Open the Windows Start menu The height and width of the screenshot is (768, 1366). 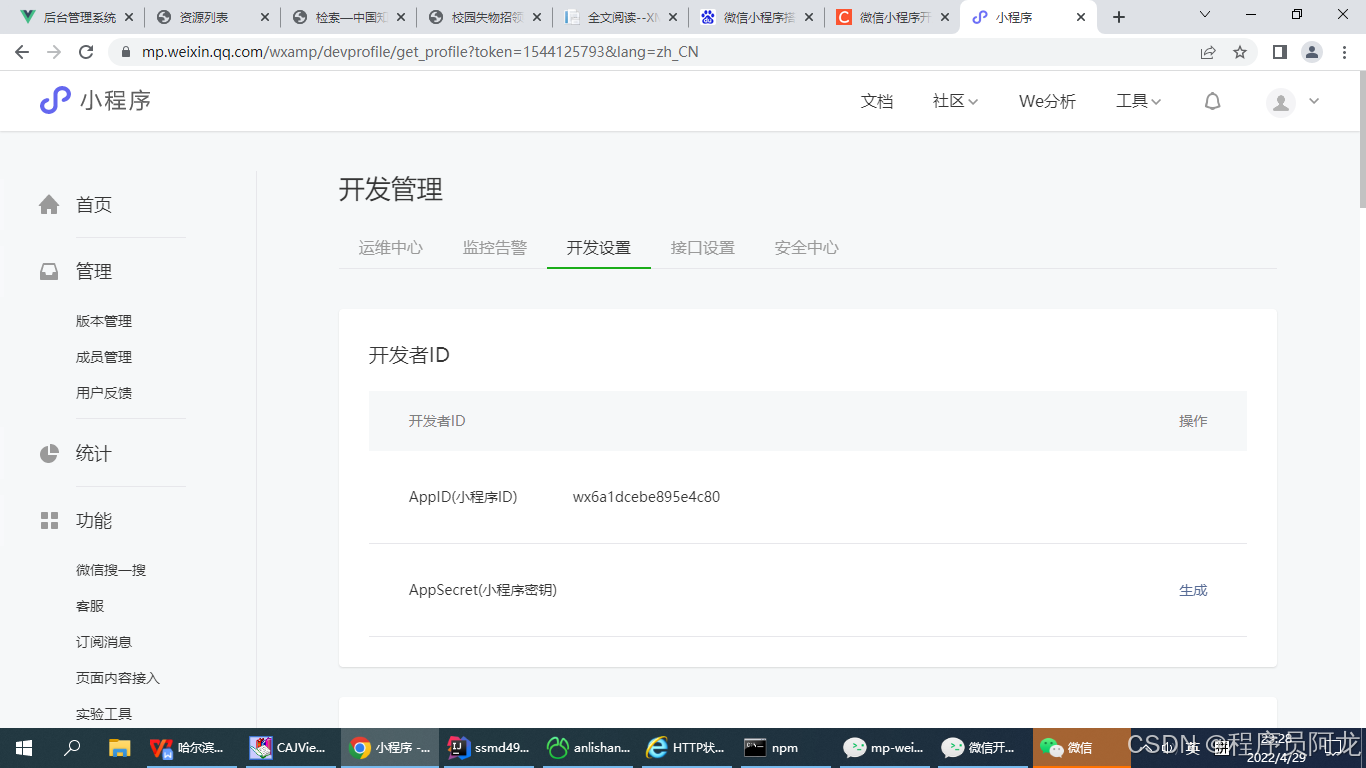tap(24, 748)
